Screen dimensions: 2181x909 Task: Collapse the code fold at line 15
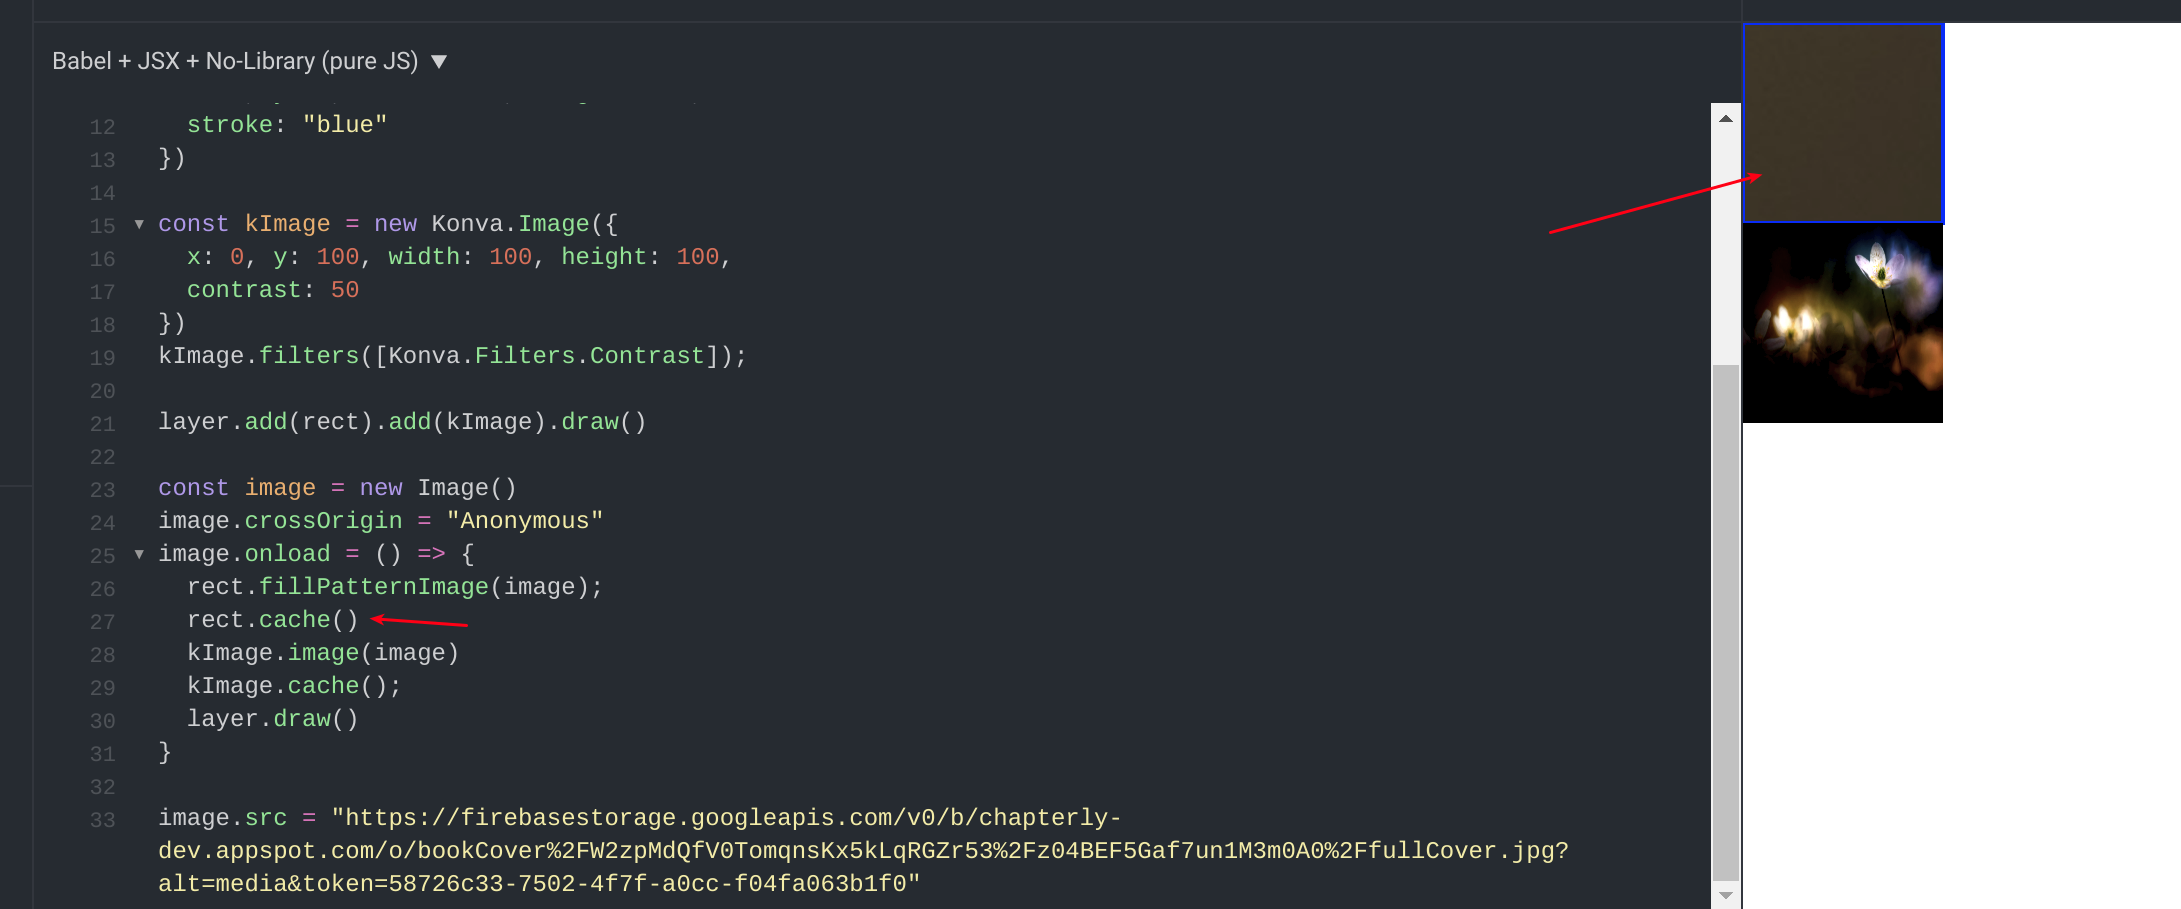139,224
